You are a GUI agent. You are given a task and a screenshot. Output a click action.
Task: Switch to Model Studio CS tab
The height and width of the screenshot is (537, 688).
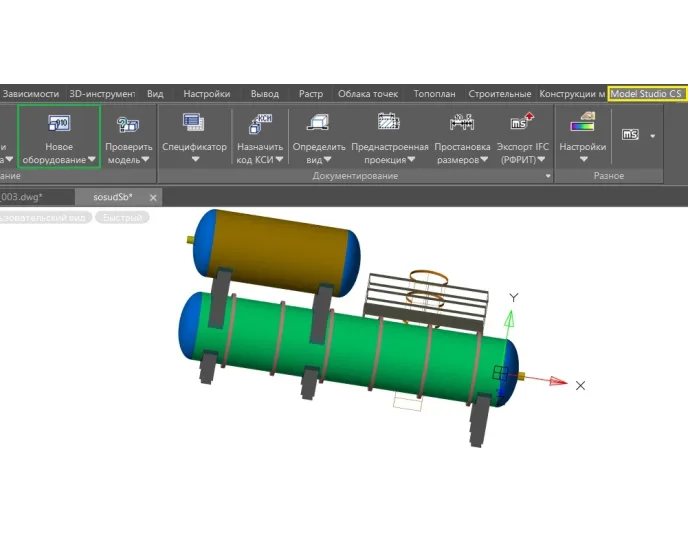click(x=647, y=94)
